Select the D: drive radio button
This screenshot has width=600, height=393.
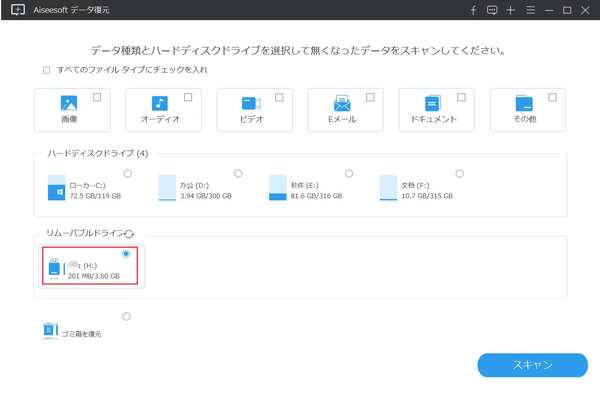pos(238,174)
